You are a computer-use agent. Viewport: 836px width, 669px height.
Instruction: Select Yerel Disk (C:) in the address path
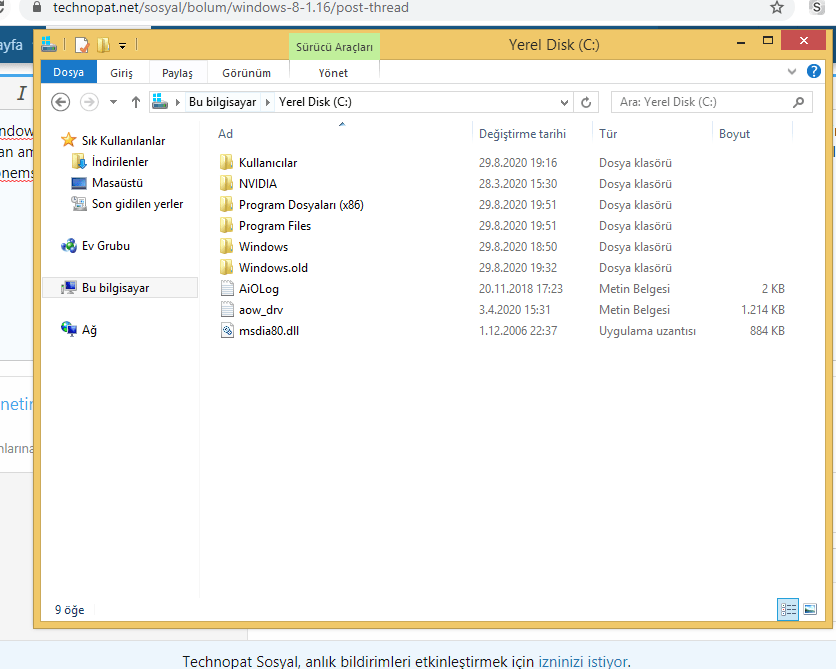[315, 102]
